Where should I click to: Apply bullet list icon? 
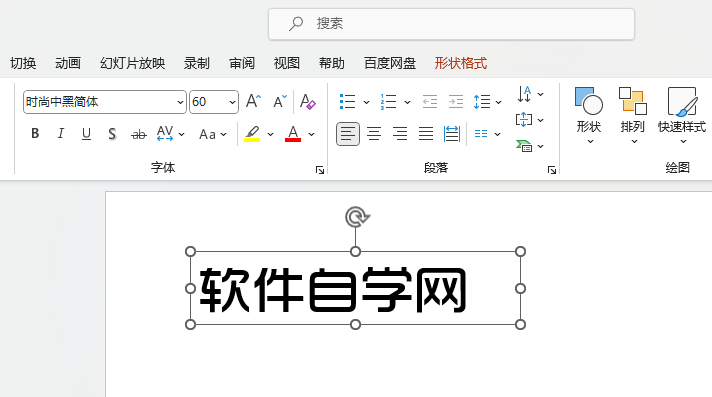348,102
